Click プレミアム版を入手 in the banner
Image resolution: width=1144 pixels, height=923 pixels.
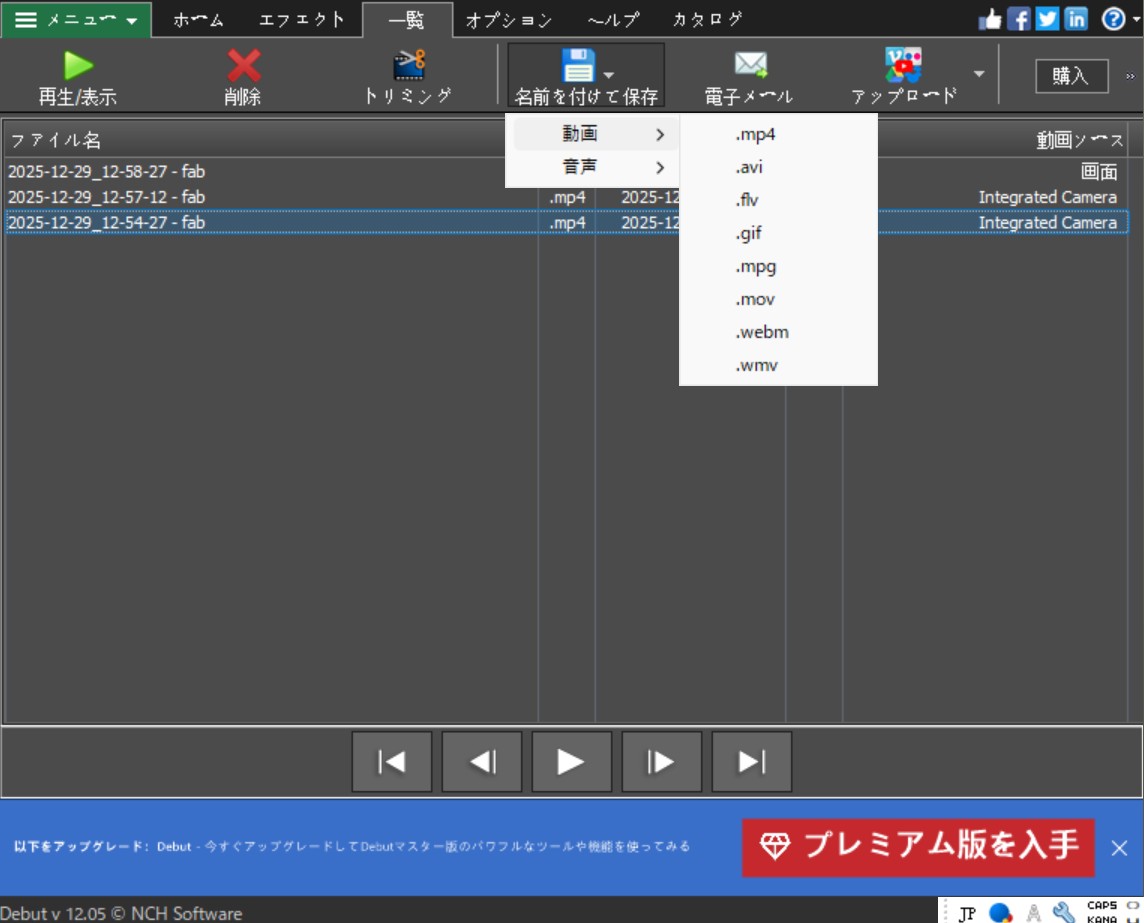coord(917,847)
